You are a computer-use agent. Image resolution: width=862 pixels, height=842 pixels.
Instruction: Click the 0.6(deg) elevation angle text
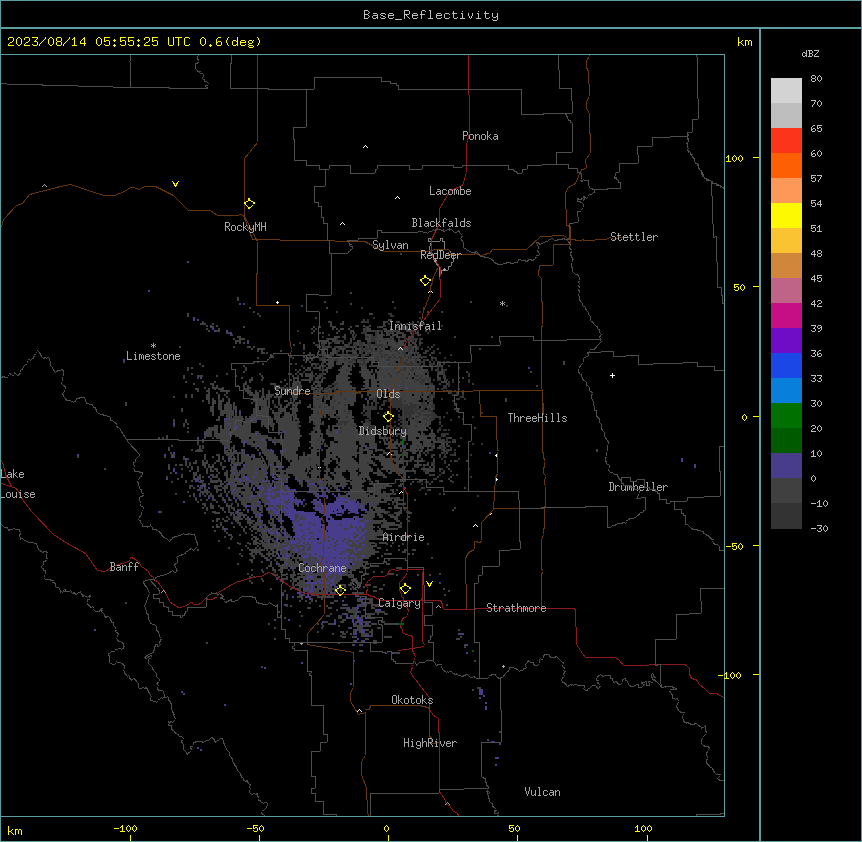[x=230, y=42]
